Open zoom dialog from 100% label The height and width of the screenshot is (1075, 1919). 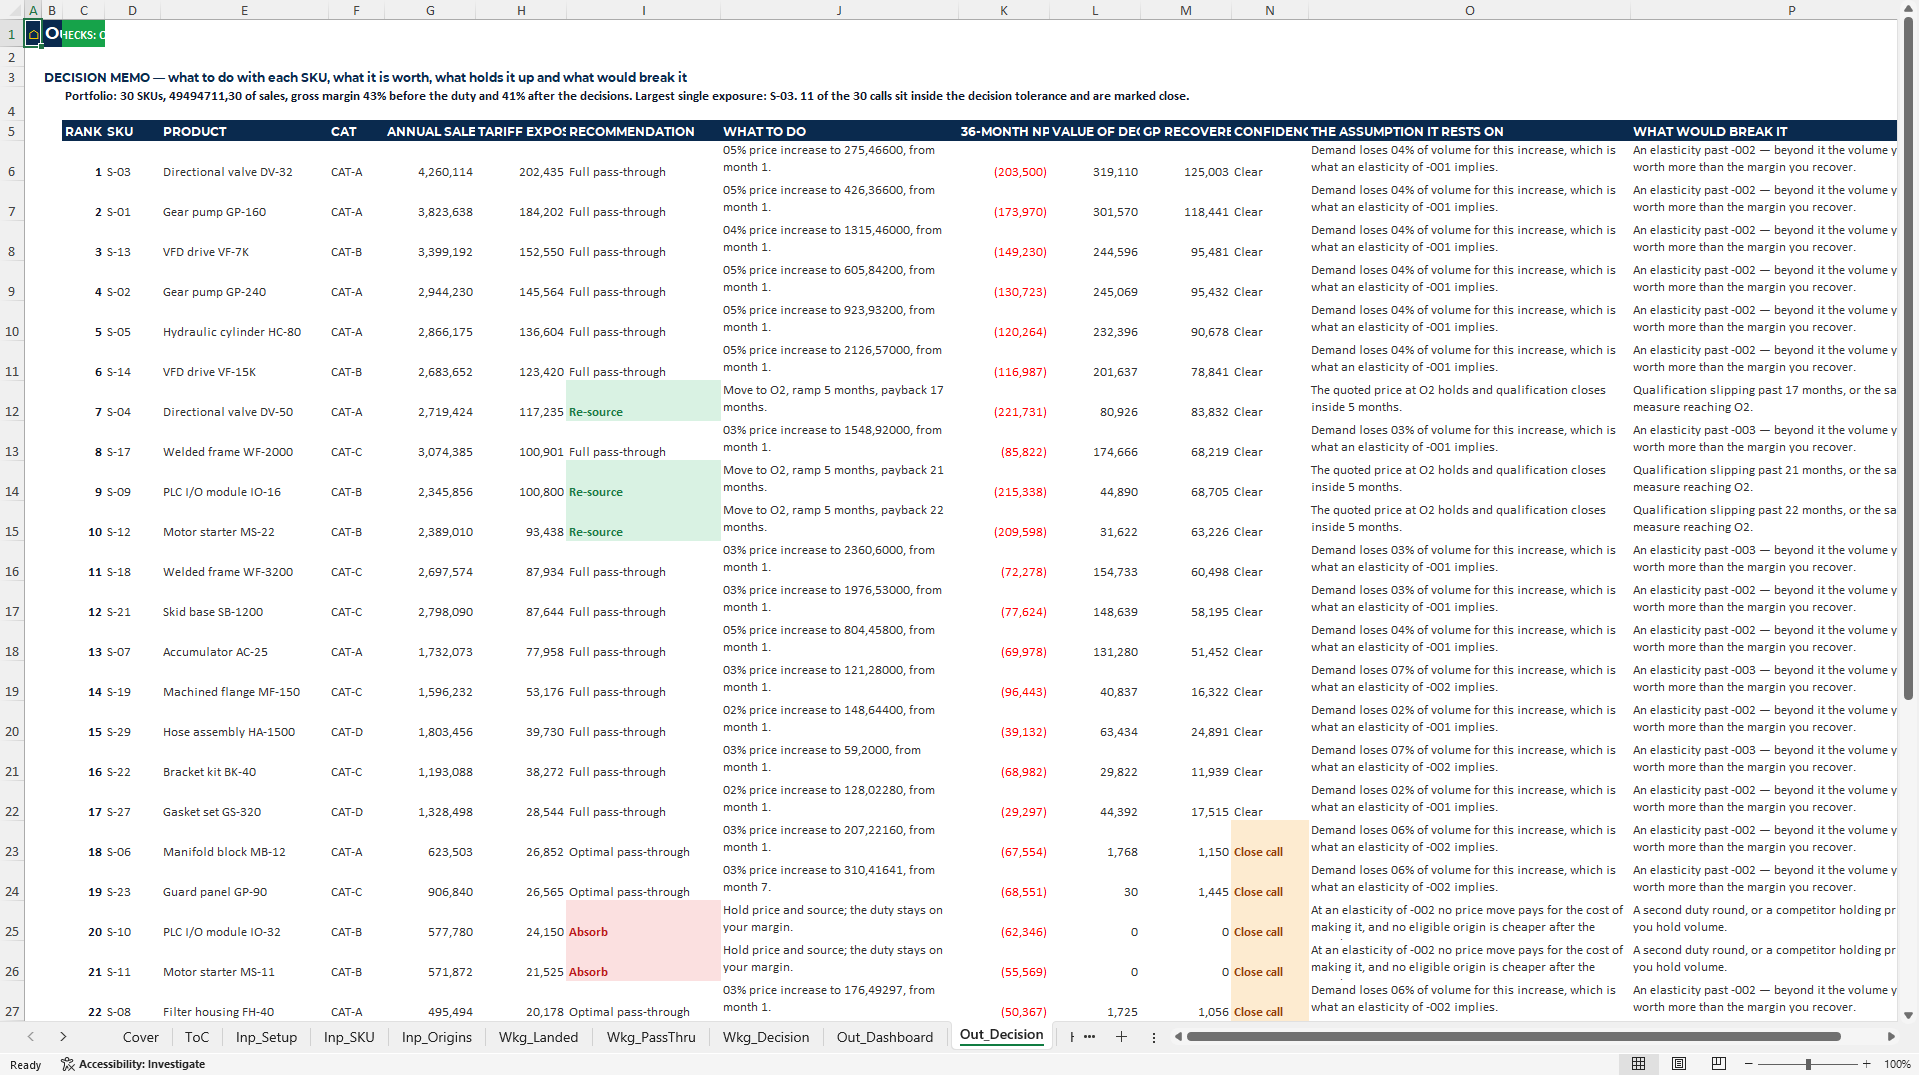(1897, 1064)
